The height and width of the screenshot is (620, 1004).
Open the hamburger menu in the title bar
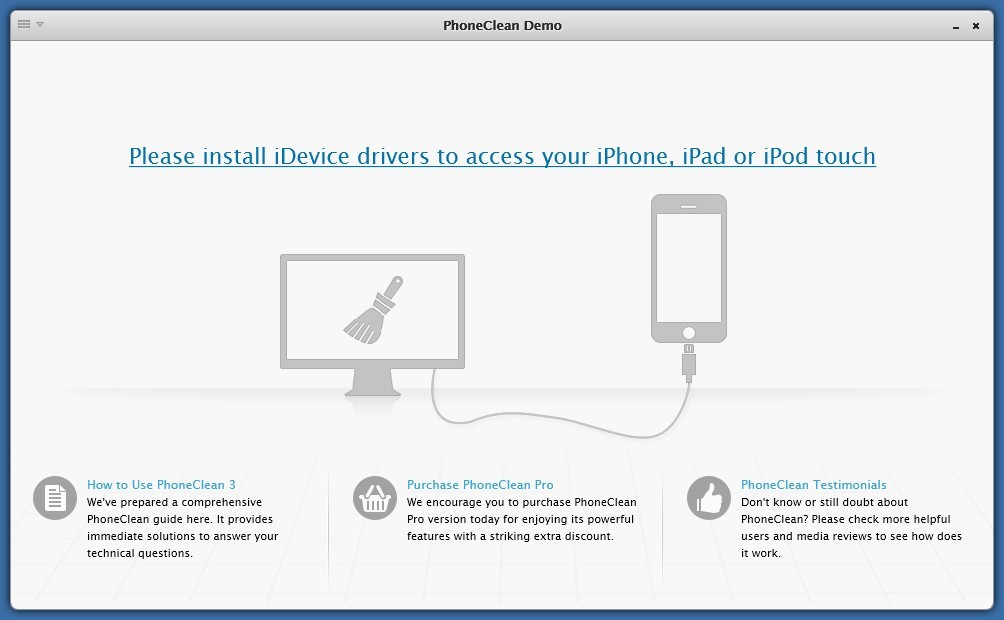coord(24,24)
